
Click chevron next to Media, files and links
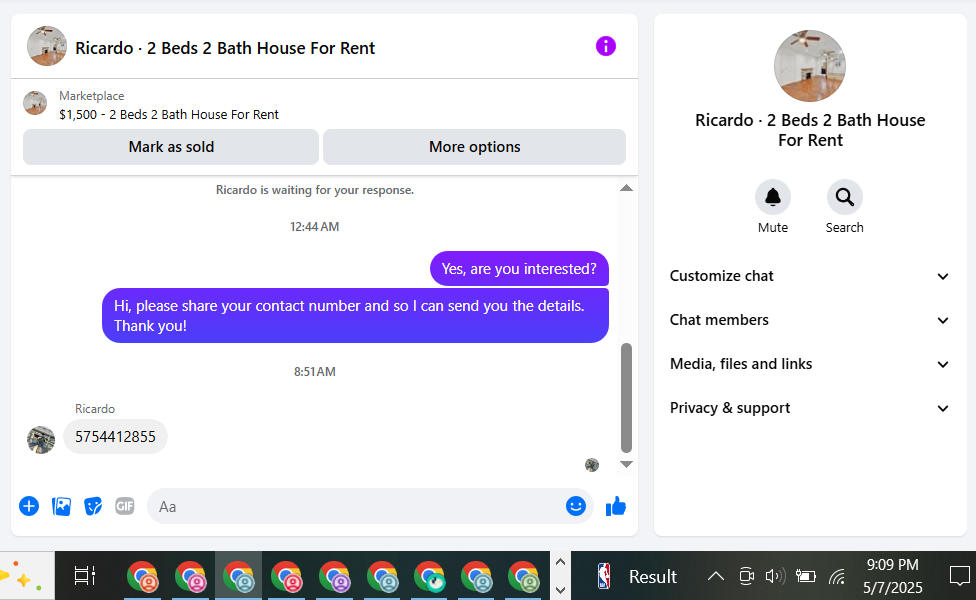(x=943, y=365)
